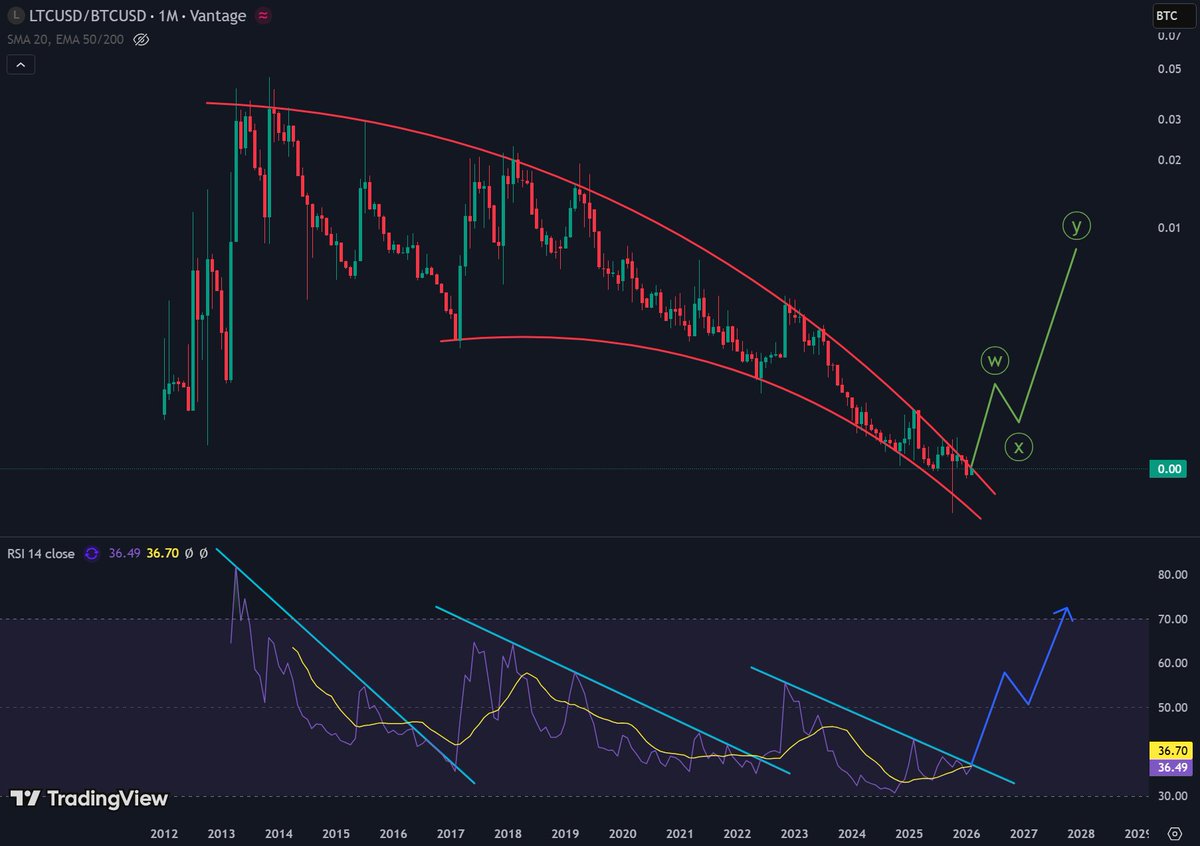Select the circled "x" Elliott wave label
This screenshot has width=1200, height=846.
click(1019, 447)
